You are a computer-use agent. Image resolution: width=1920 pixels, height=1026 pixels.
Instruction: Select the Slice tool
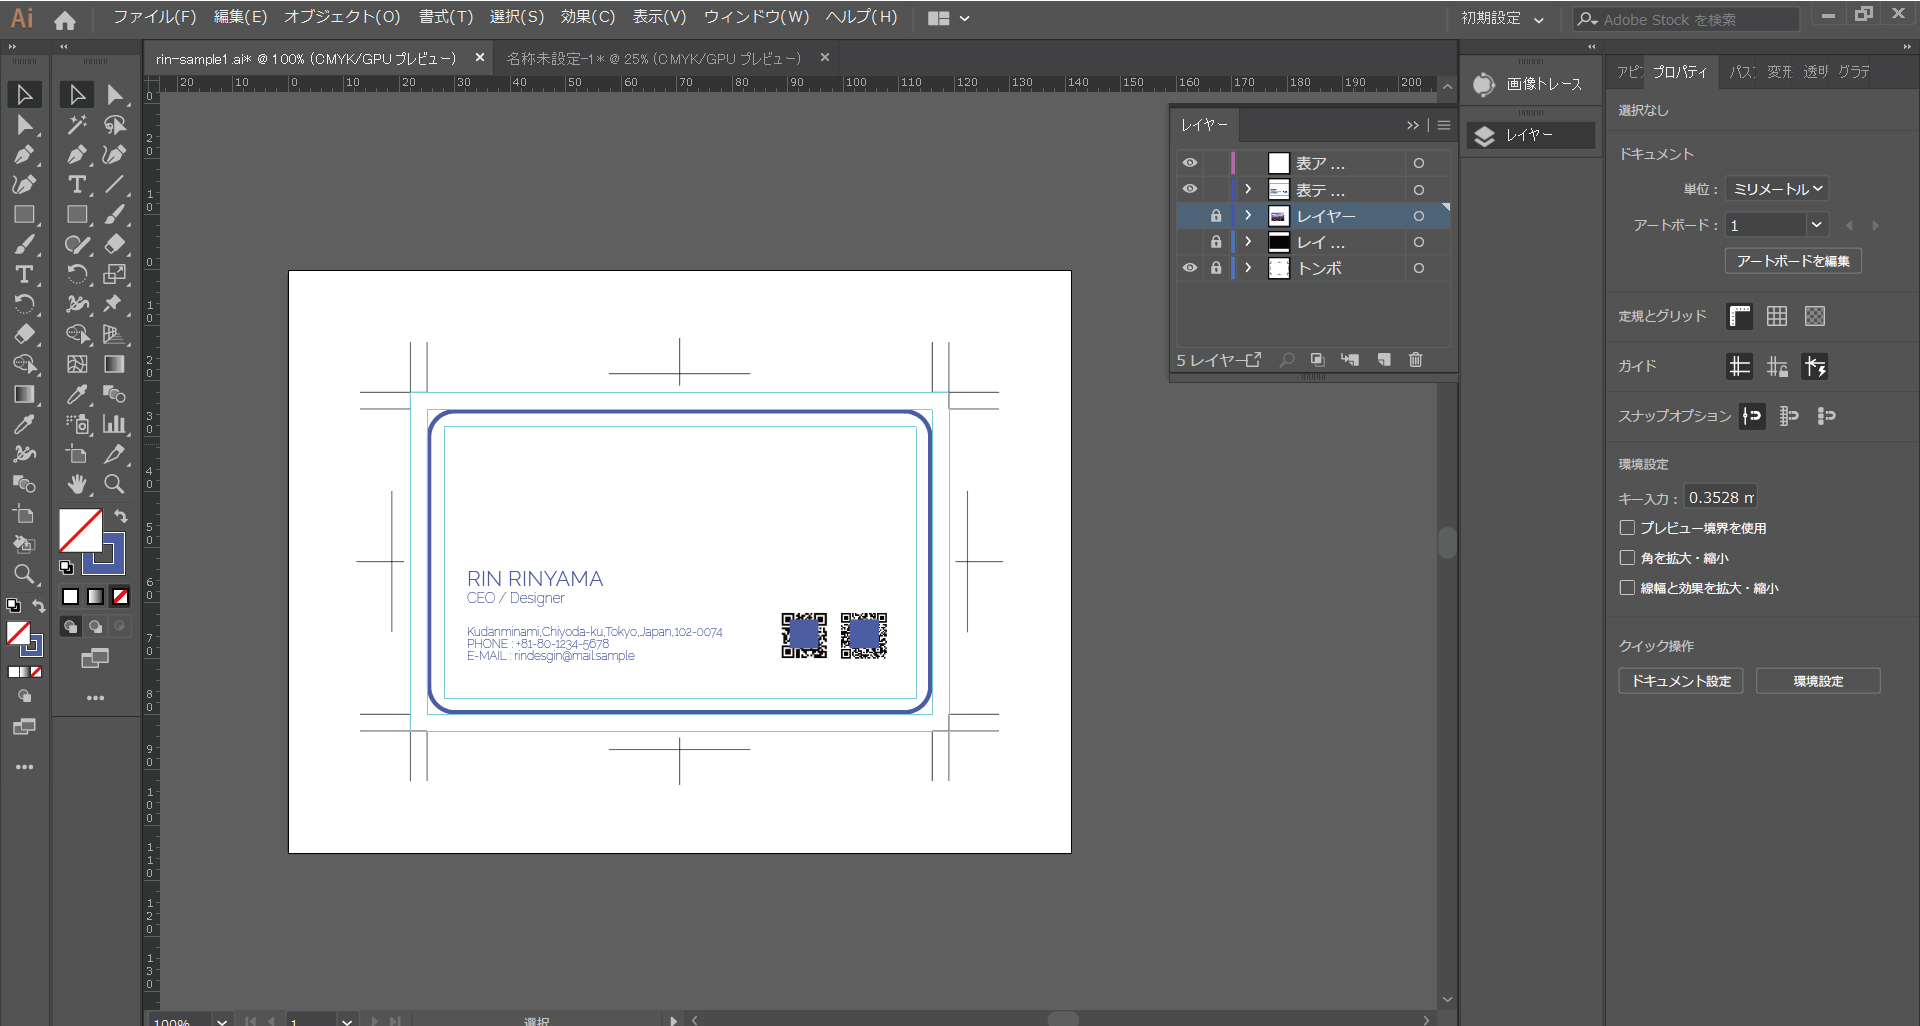click(x=115, y=454)
